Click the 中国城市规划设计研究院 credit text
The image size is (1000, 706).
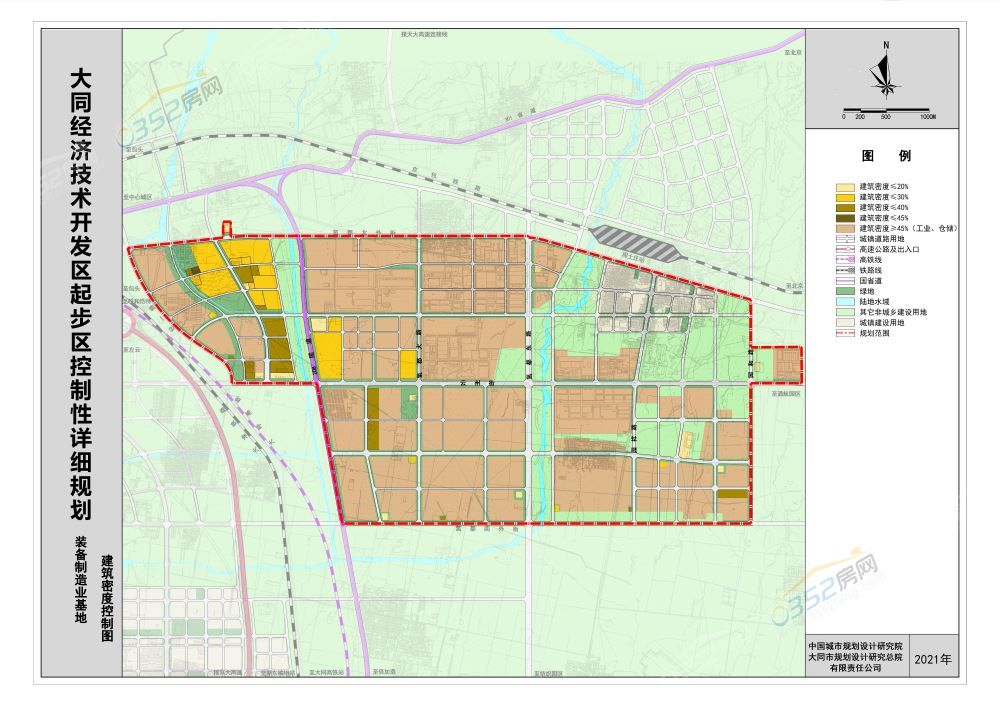(x=855, y=645)
